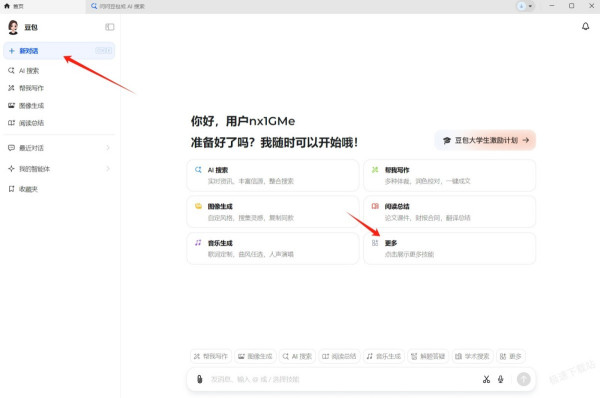This screenshot has height=398, width=600.
Task: Open the 问问豆包或 AI 搜索 tab
Action: click(x=118, y=6)
